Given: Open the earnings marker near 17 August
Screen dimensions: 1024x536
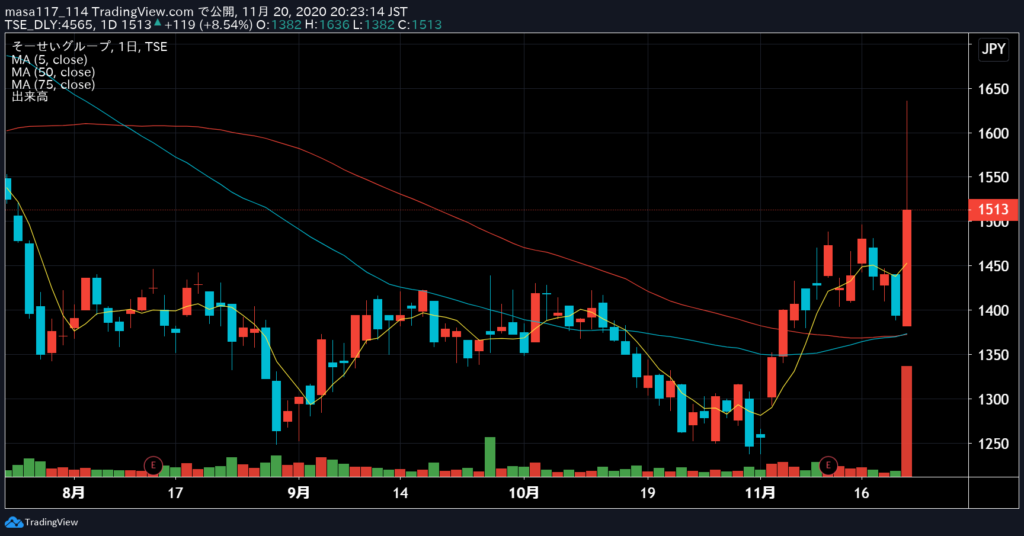Looking at the screenshot, I should click(153, 465).
